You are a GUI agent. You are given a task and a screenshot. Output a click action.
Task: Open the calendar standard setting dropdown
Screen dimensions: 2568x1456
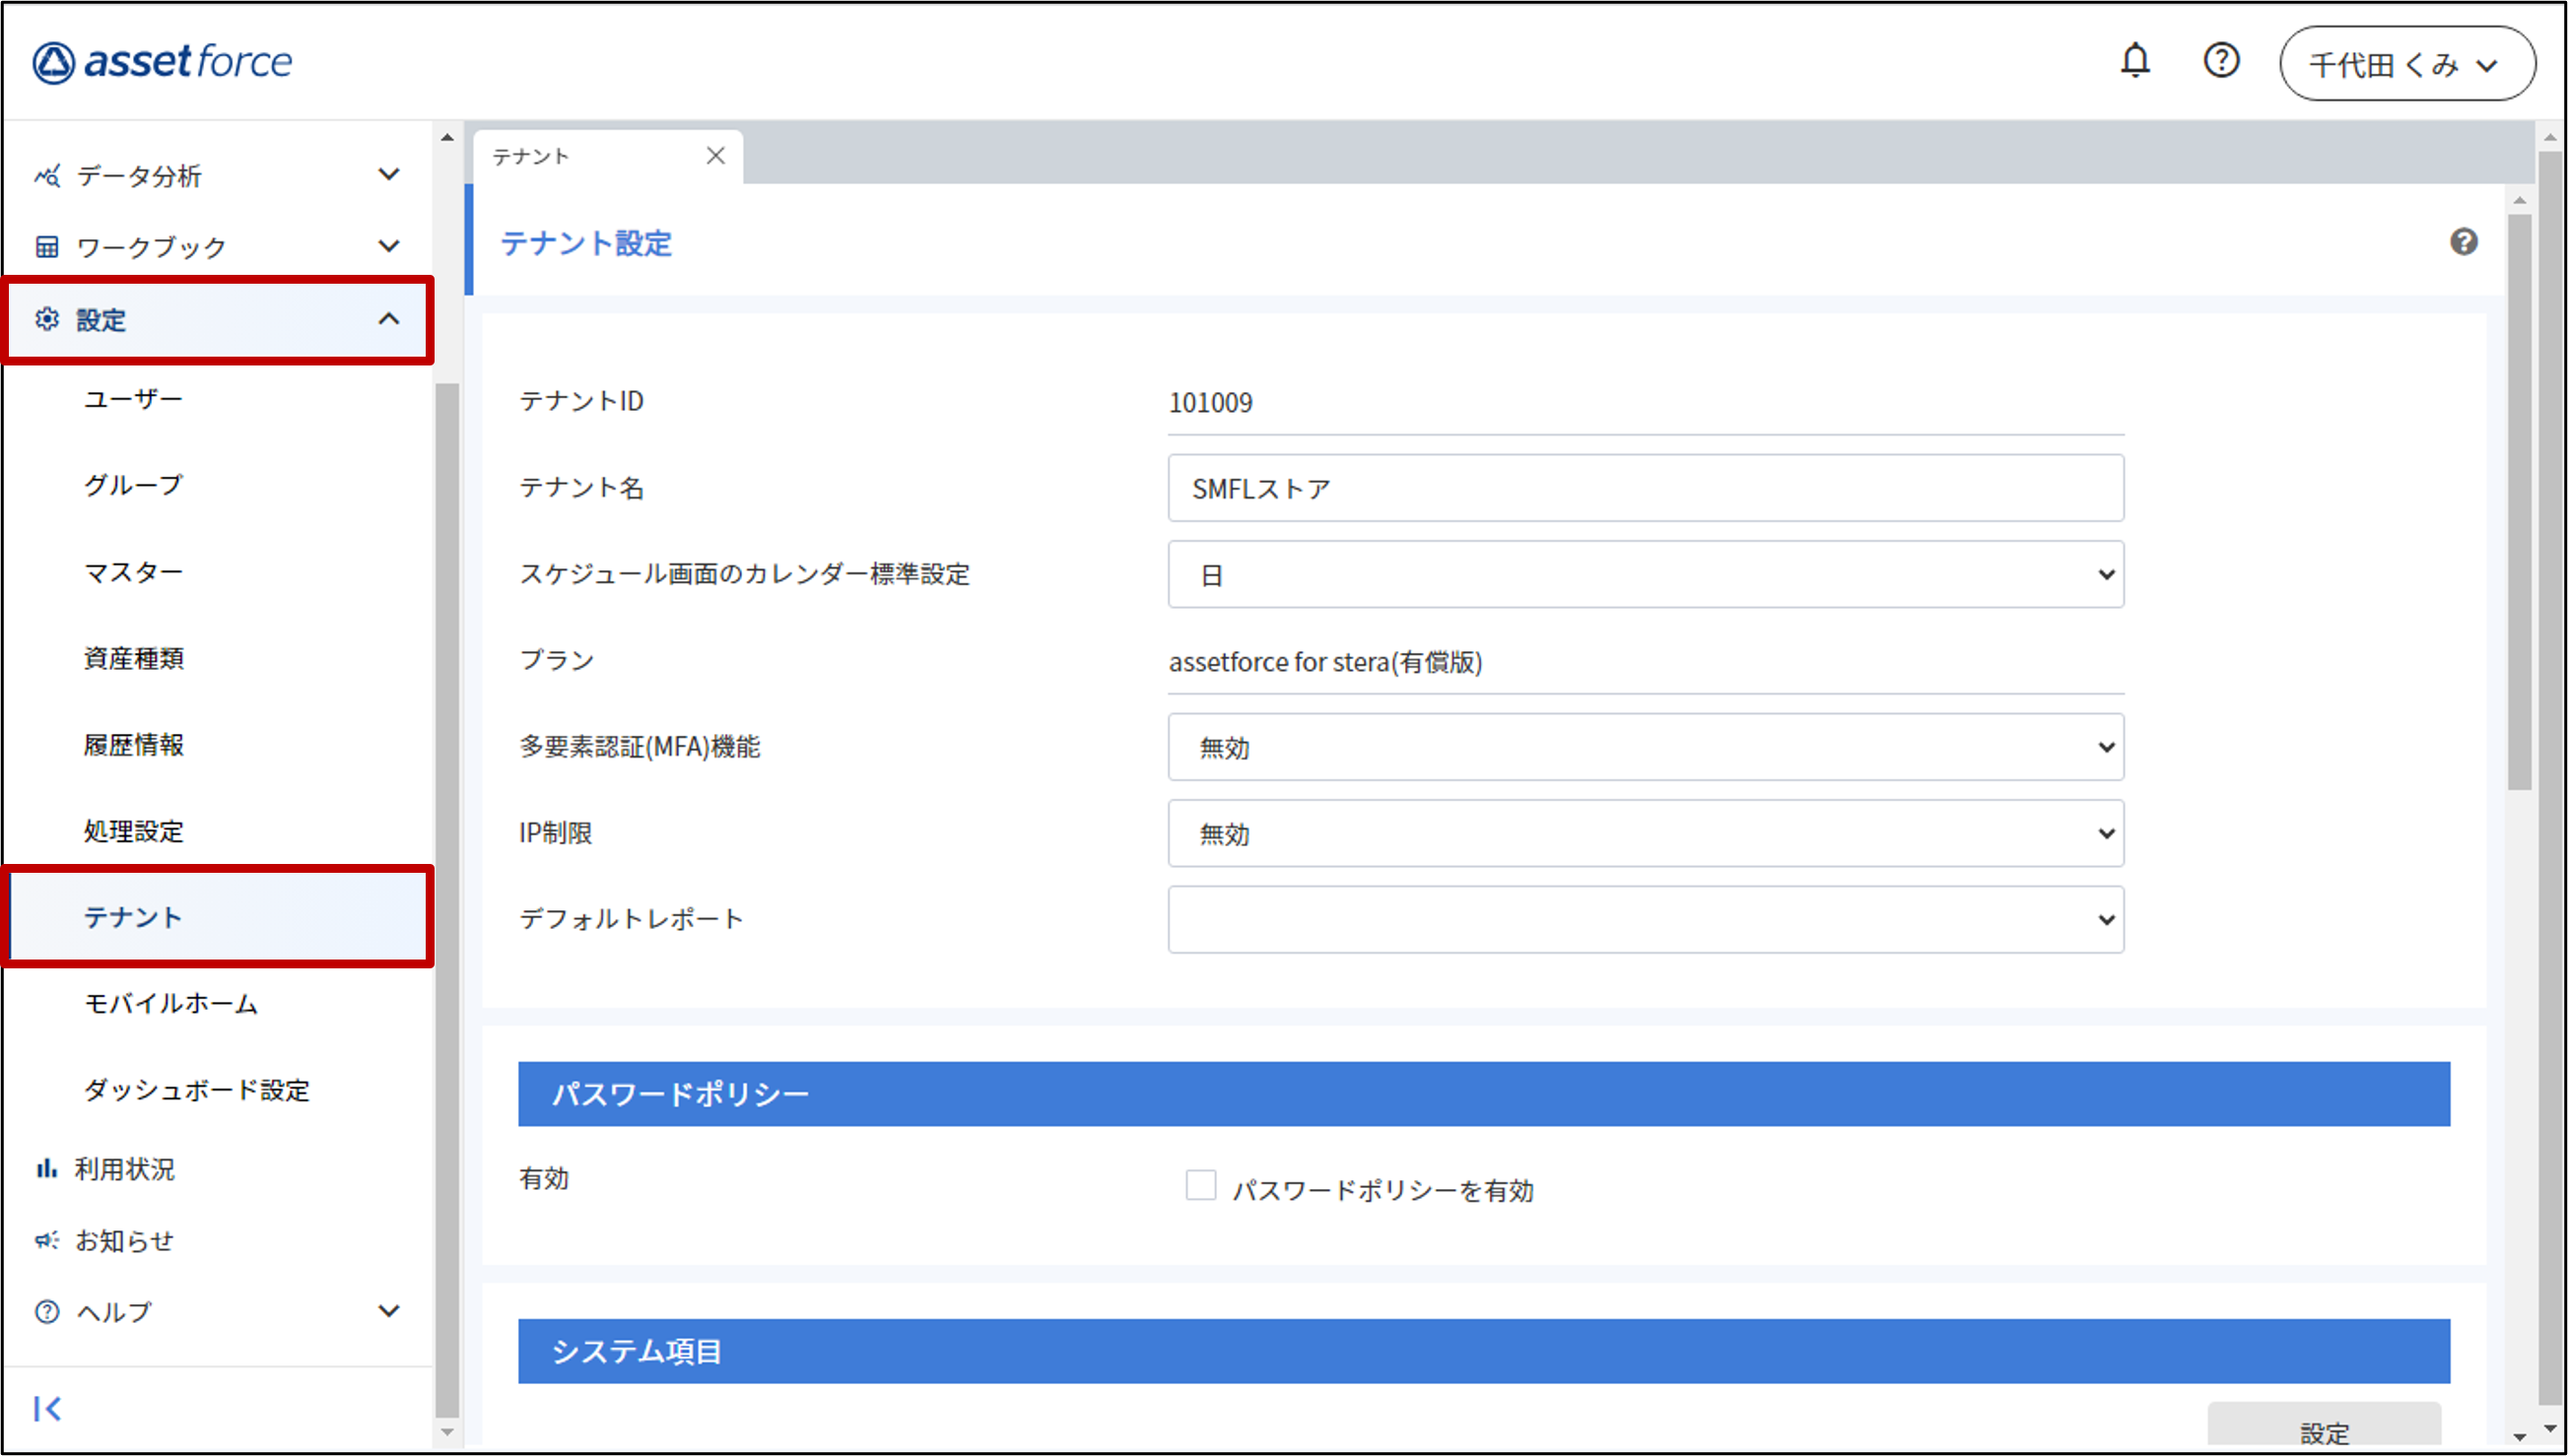(1645, 575)
